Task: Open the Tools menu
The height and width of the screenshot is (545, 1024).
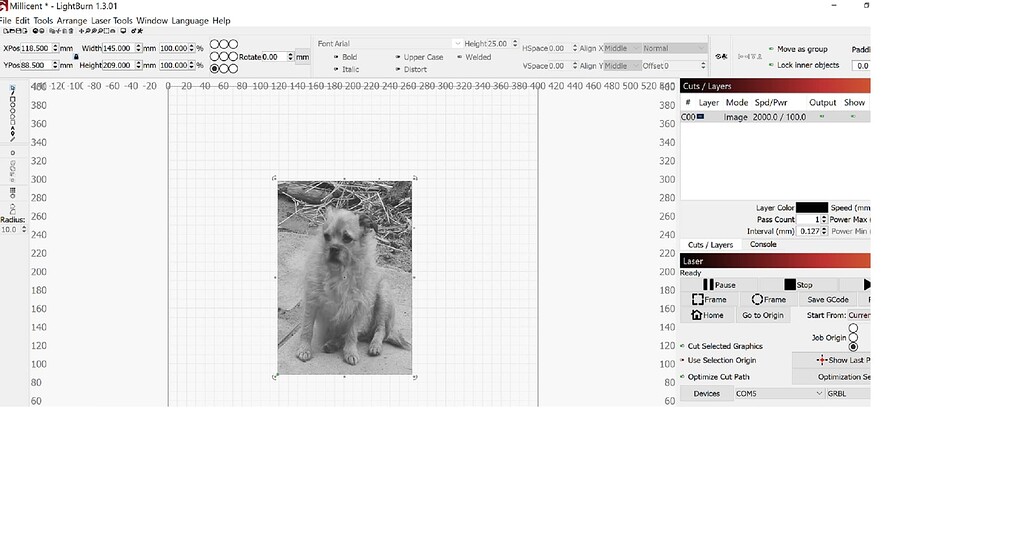Action: point(43,20)
